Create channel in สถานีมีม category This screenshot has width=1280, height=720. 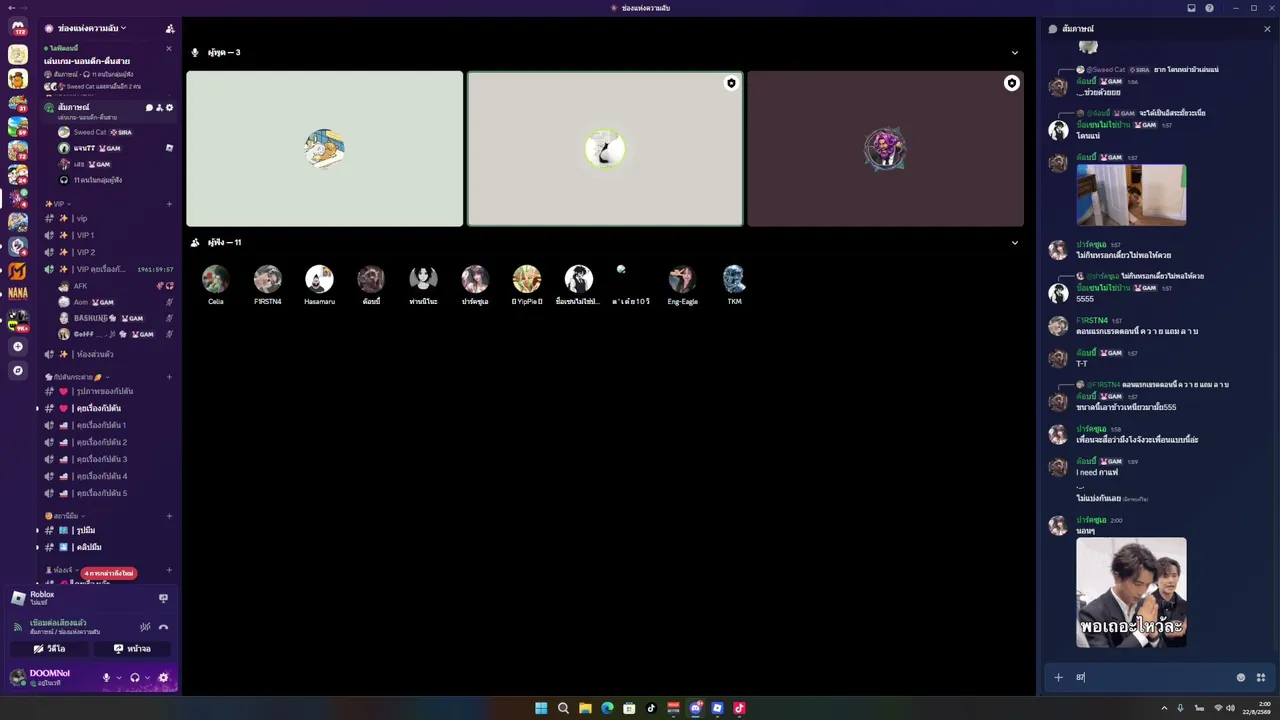169,516
